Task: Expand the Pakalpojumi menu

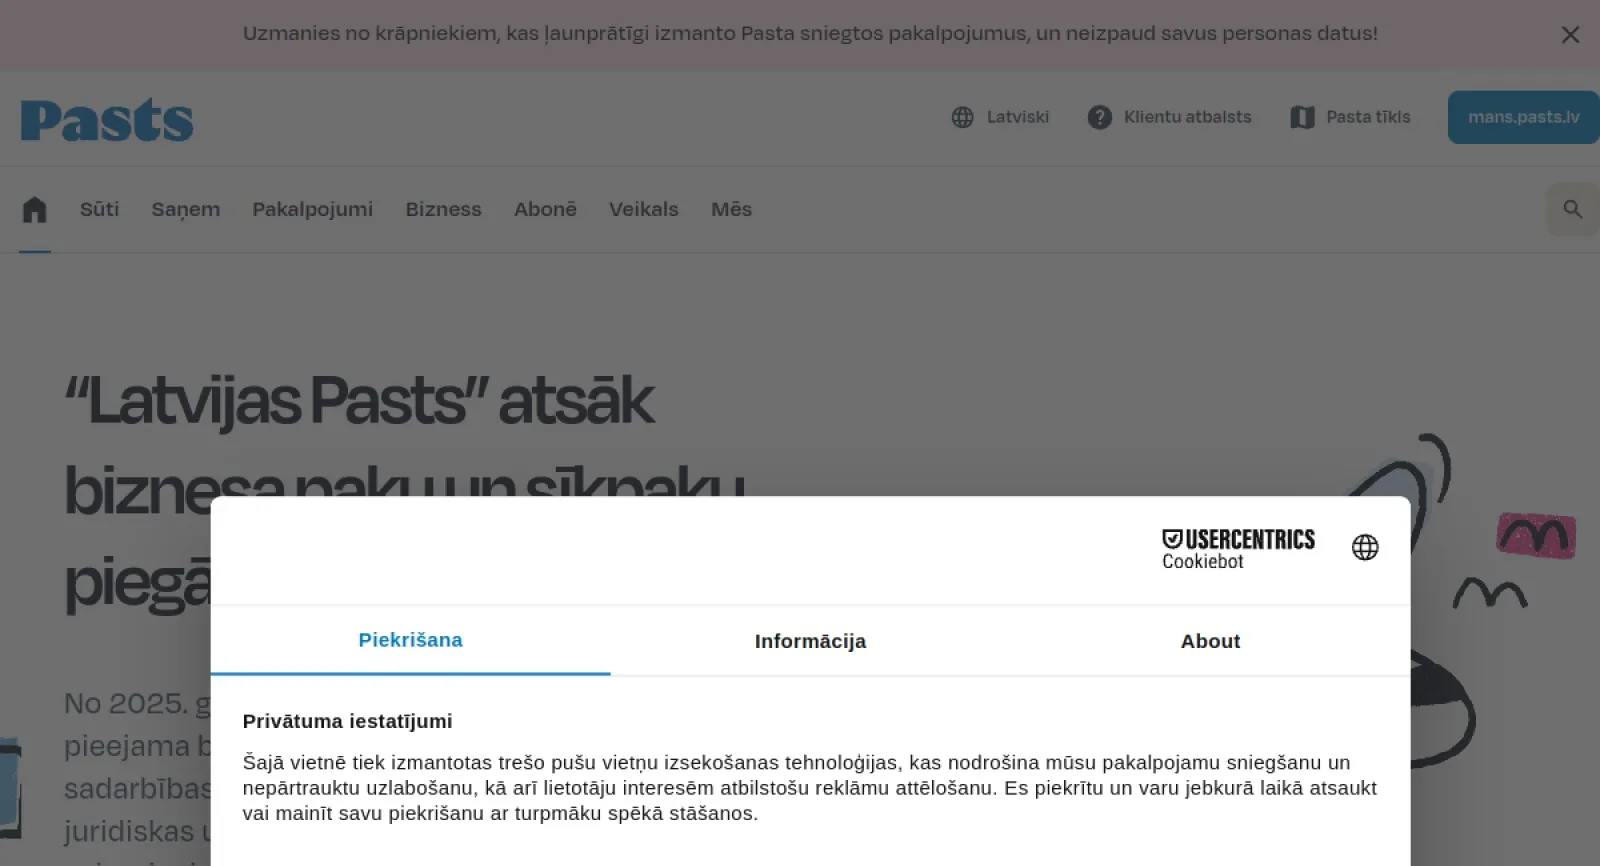Action: click(x=312, y=210)
